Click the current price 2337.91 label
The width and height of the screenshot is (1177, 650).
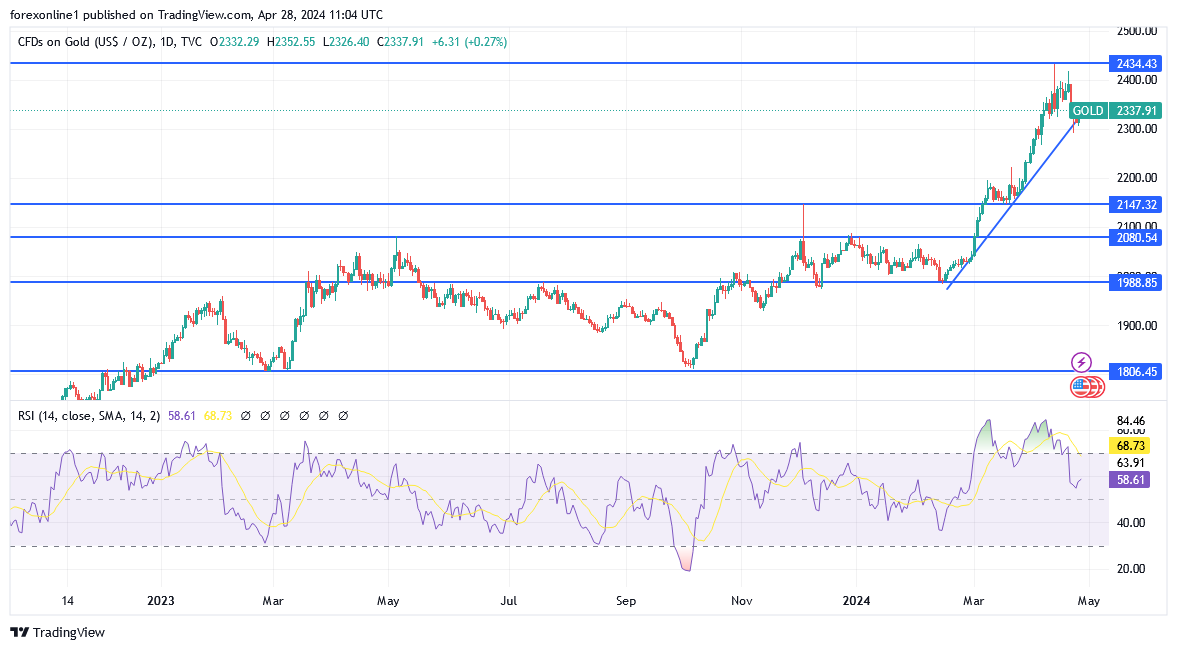1136,111
